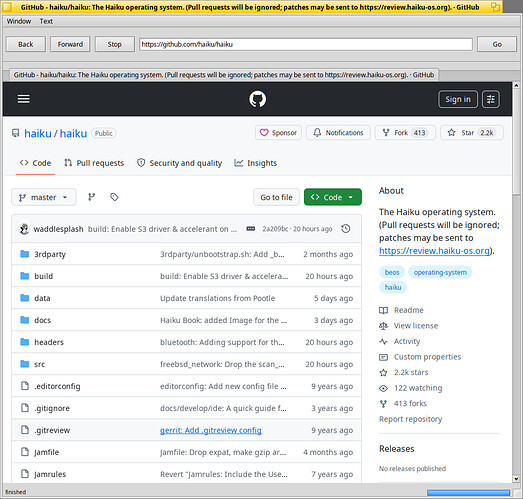523x499 pixels.
Task: Click the URL address input field
Action: tap(306, 44)
